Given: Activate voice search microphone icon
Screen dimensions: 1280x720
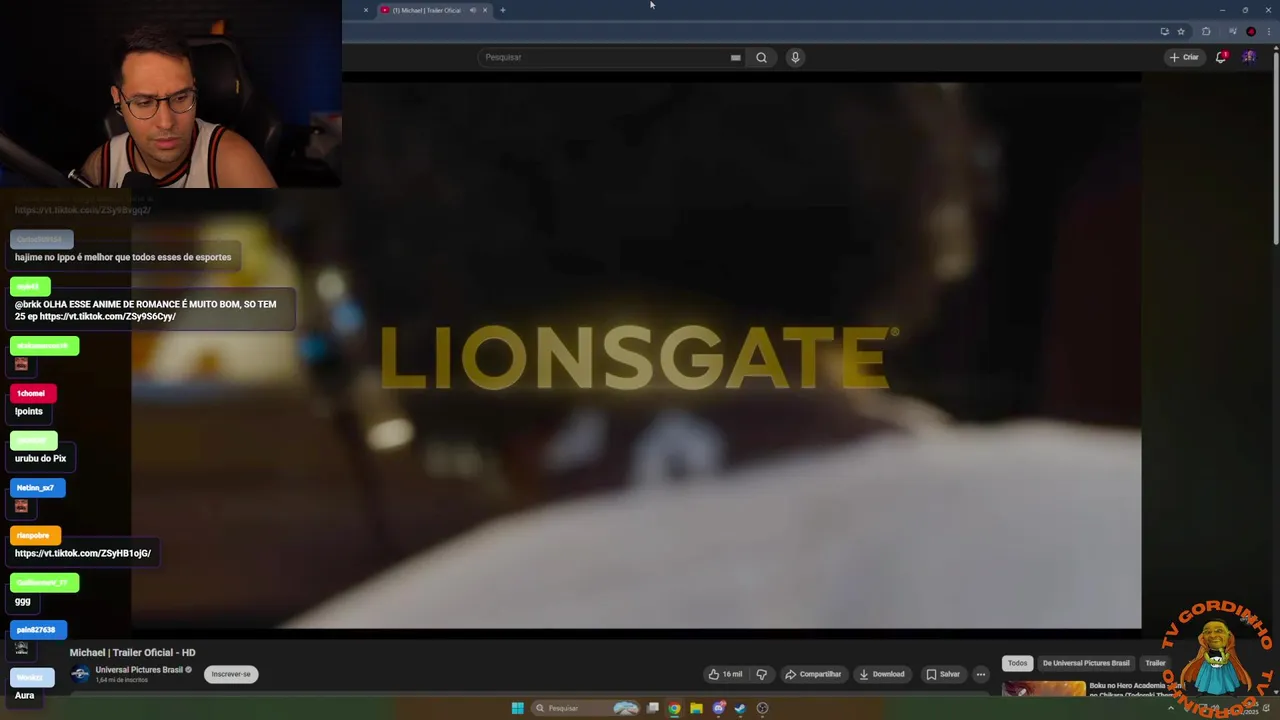Looking at the screenshot, I should coord(795,57).
